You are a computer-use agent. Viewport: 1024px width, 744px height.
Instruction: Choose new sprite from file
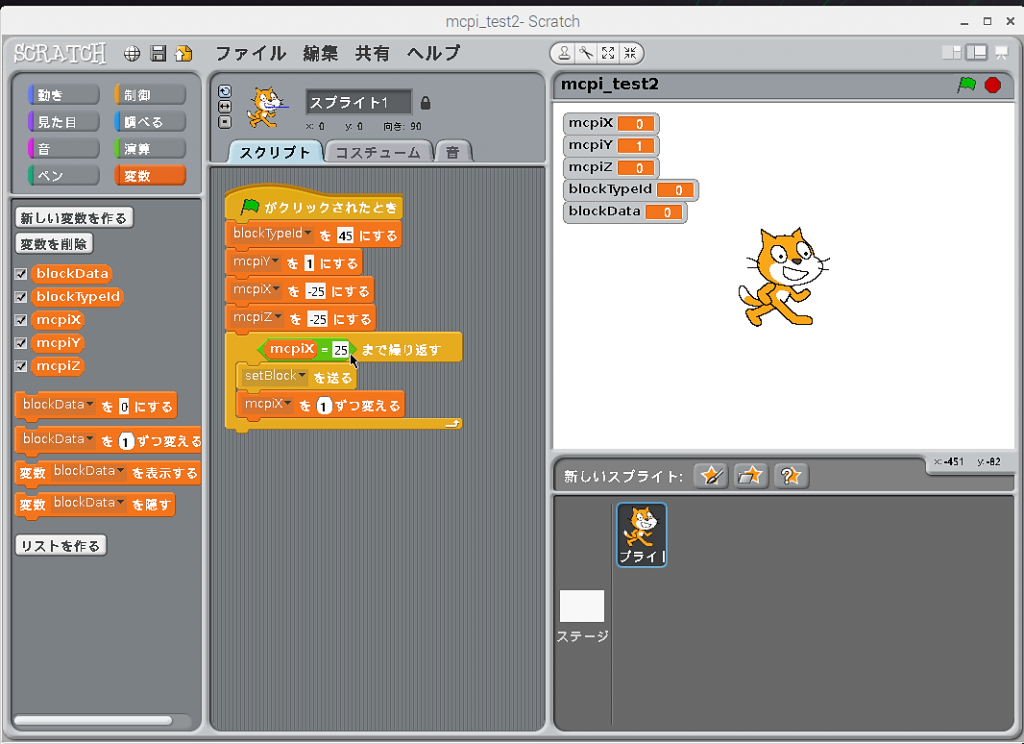point(750,476)
